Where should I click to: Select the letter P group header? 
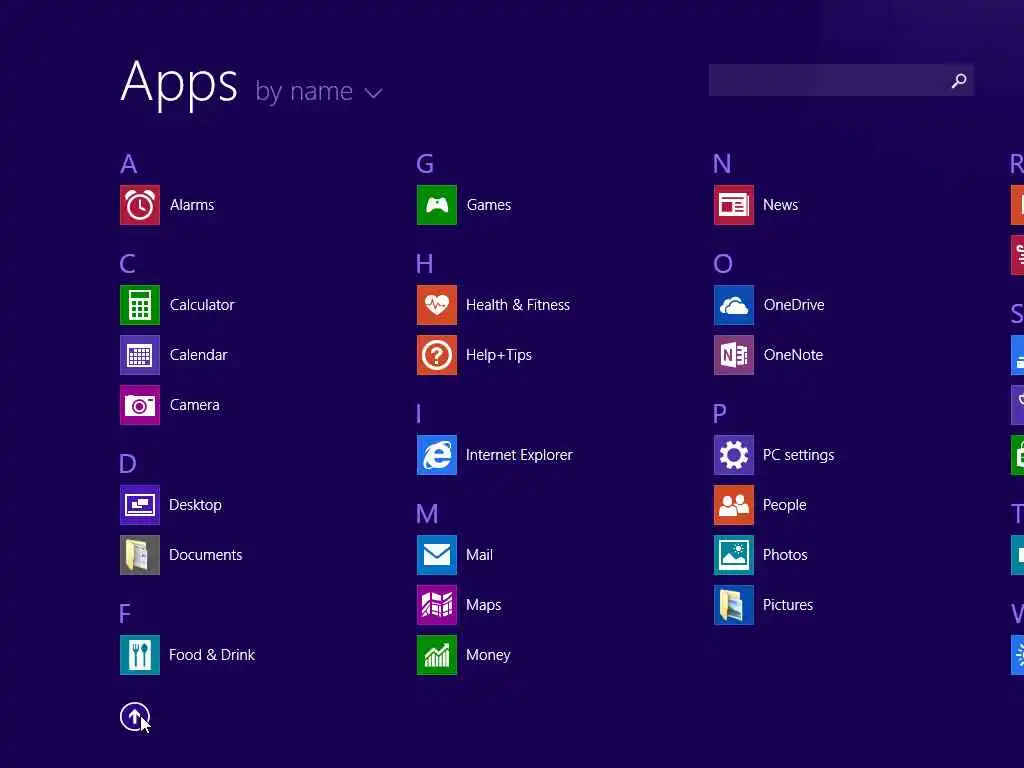click(x=720, y=413)
